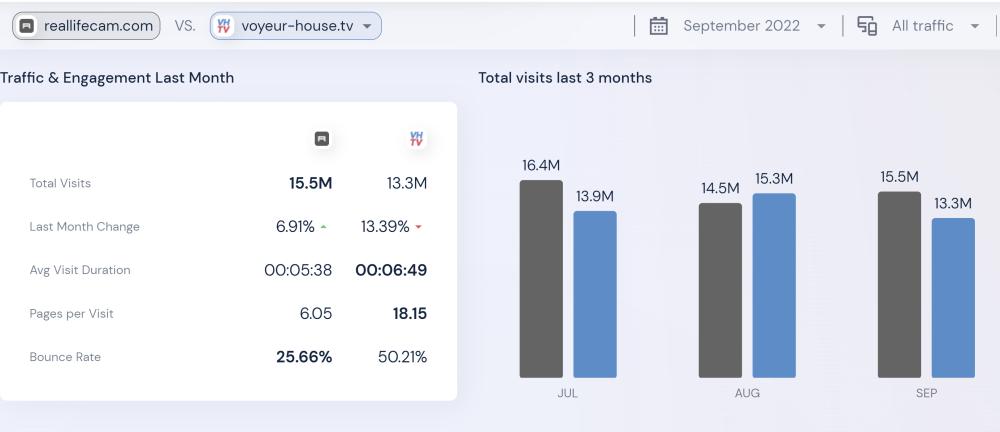The height and width of the screenshot is (432, 1000).
Task: Click the reallifecam.com favicon in the top chip
Action: pyautogui.click(x=27, y=26)
